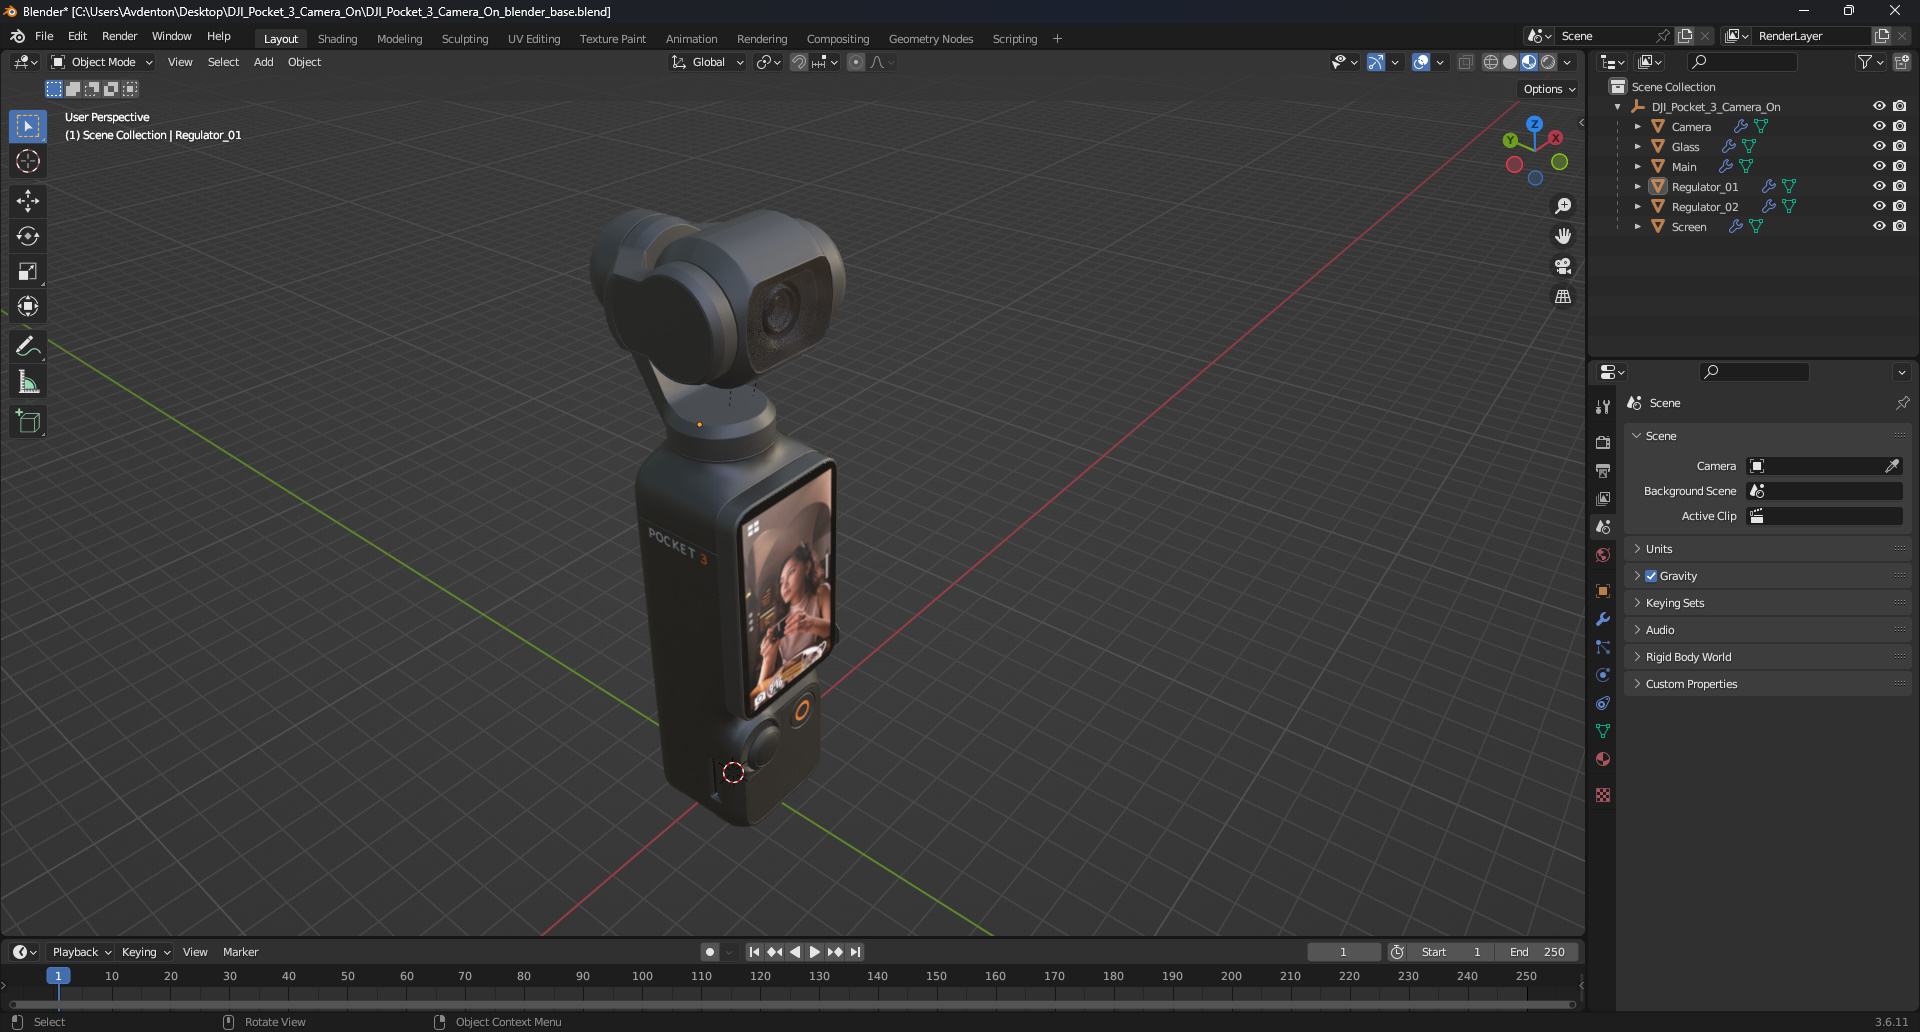Select the Scale tool
This screenshot has height=1032, width=1920.
(28, 271)
